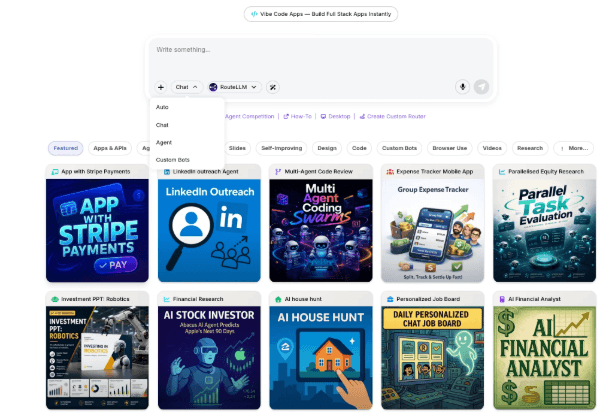Select Agent from the mode menu
Viewport: 614px width, 415px height.
pyautogui.click(x=187, y=143)
